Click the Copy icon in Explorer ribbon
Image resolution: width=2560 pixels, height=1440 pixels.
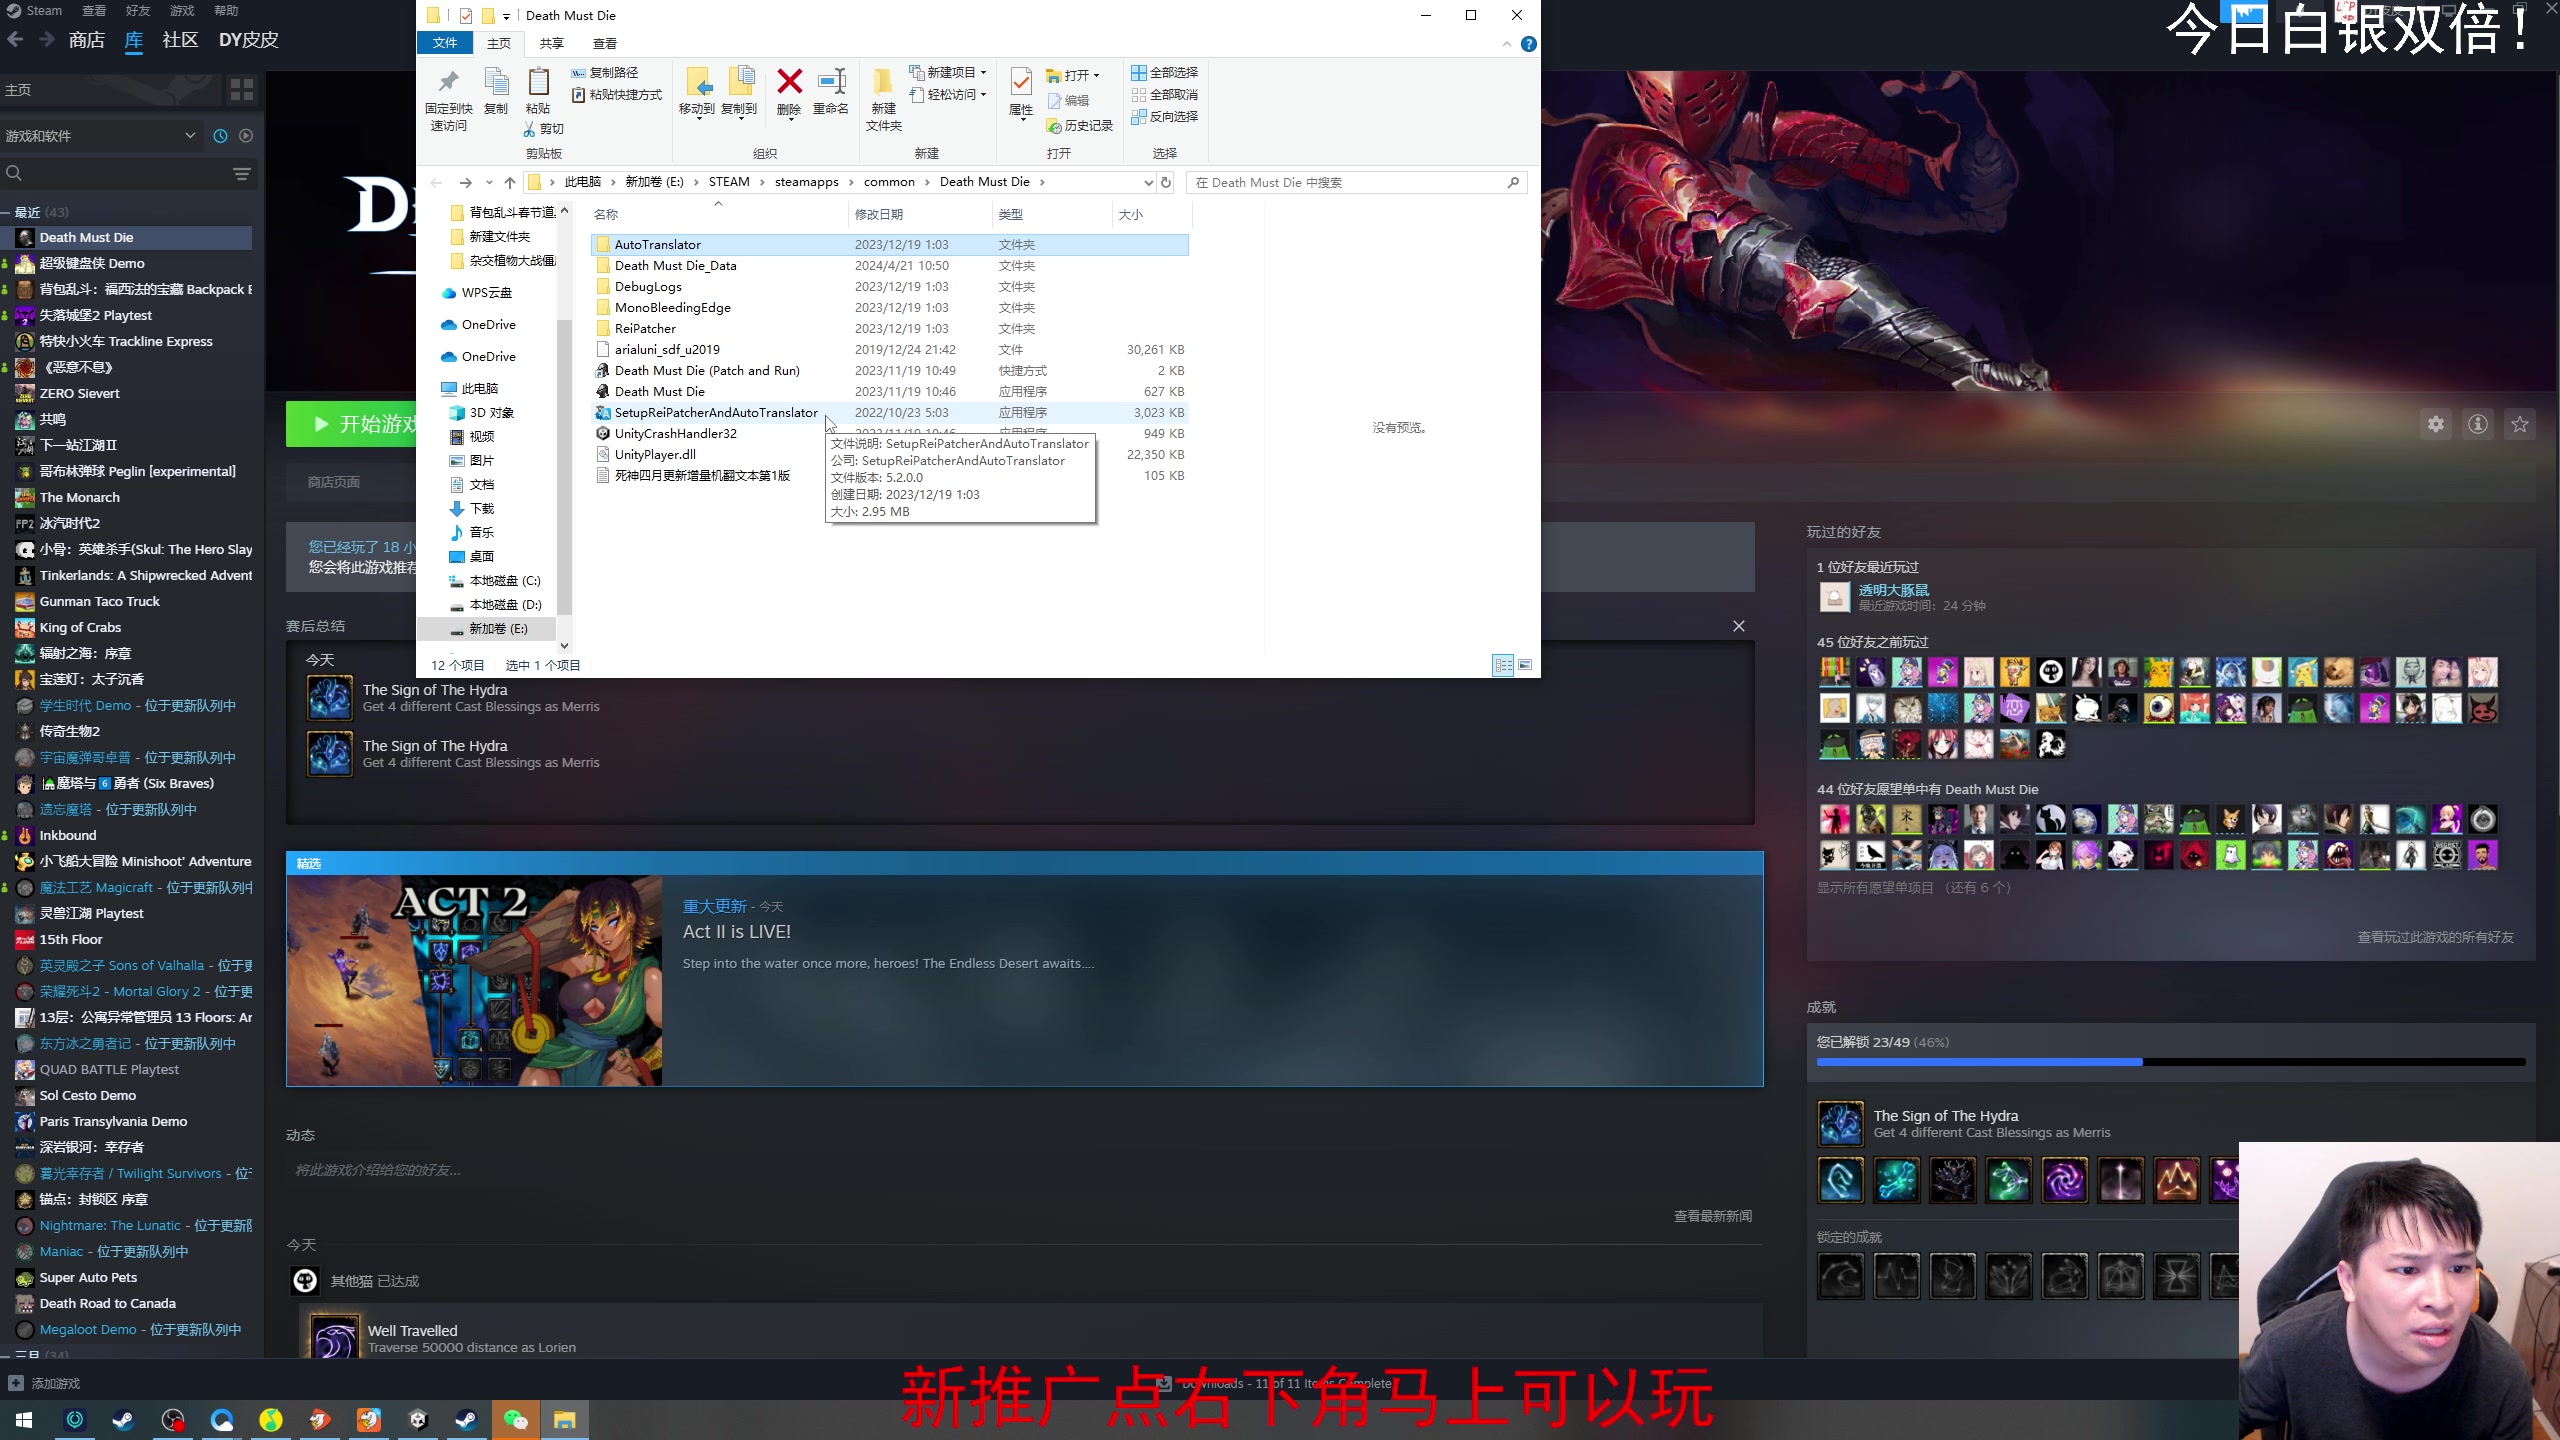click(x=496, y=91)
